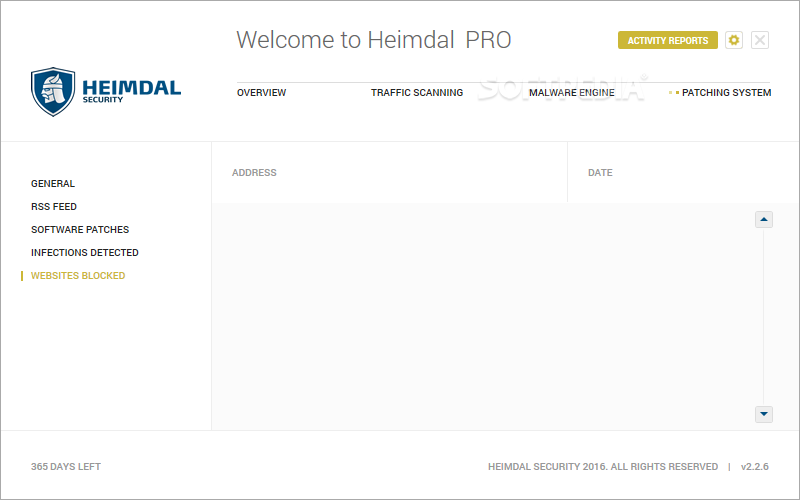Click the v2.2.6 version text
Screen dimensions: 800x500
click(x=755, y=466)
